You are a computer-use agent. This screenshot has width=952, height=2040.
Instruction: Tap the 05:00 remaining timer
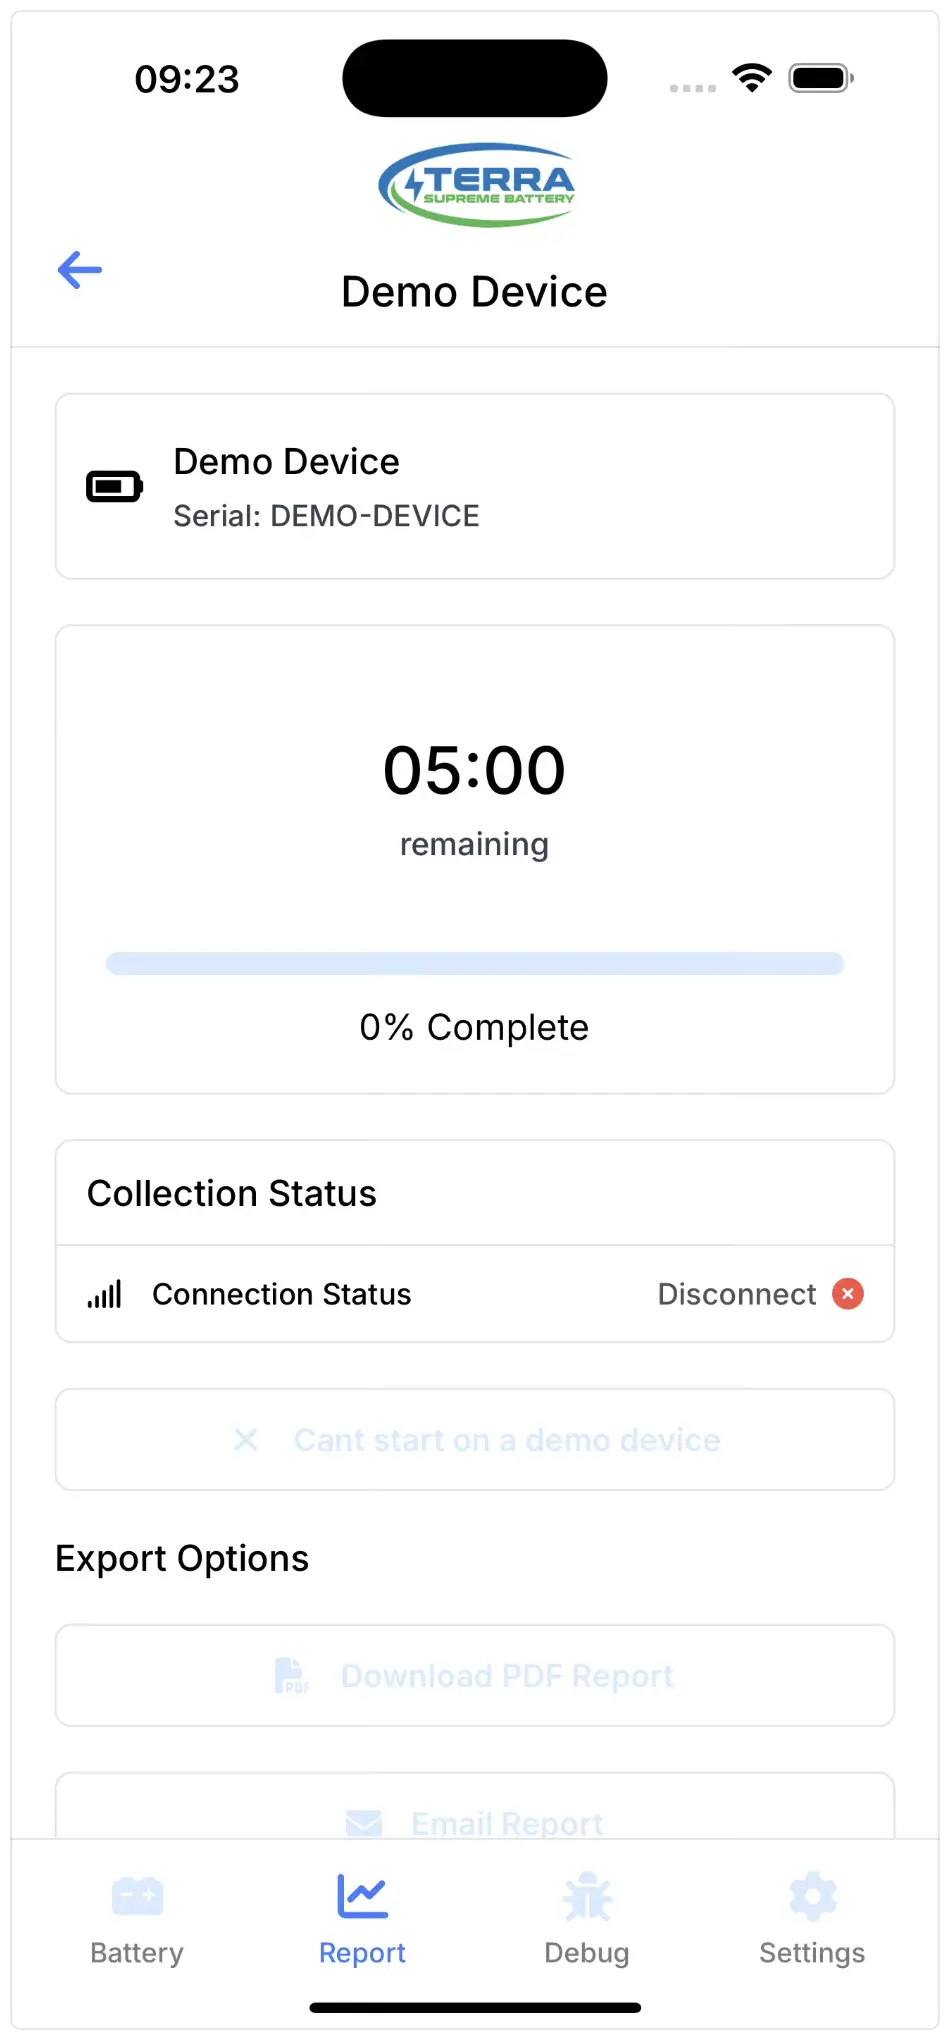pos(475,771)
